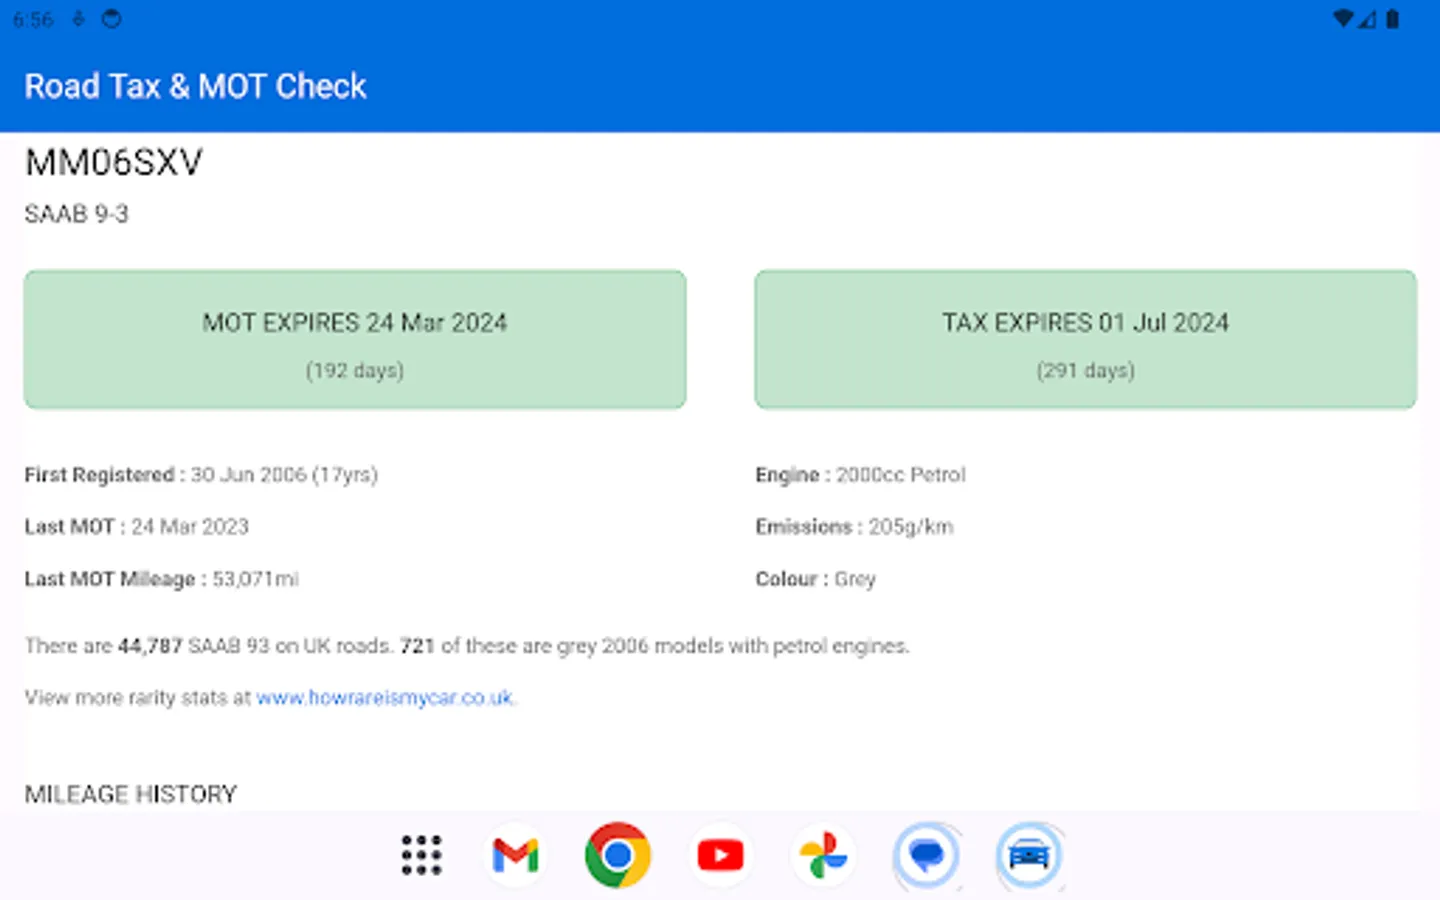The height and width of the screenshot is (900, 1440).
Task: Tap the circular face status bar icon
Action: [x=111, y=19]
